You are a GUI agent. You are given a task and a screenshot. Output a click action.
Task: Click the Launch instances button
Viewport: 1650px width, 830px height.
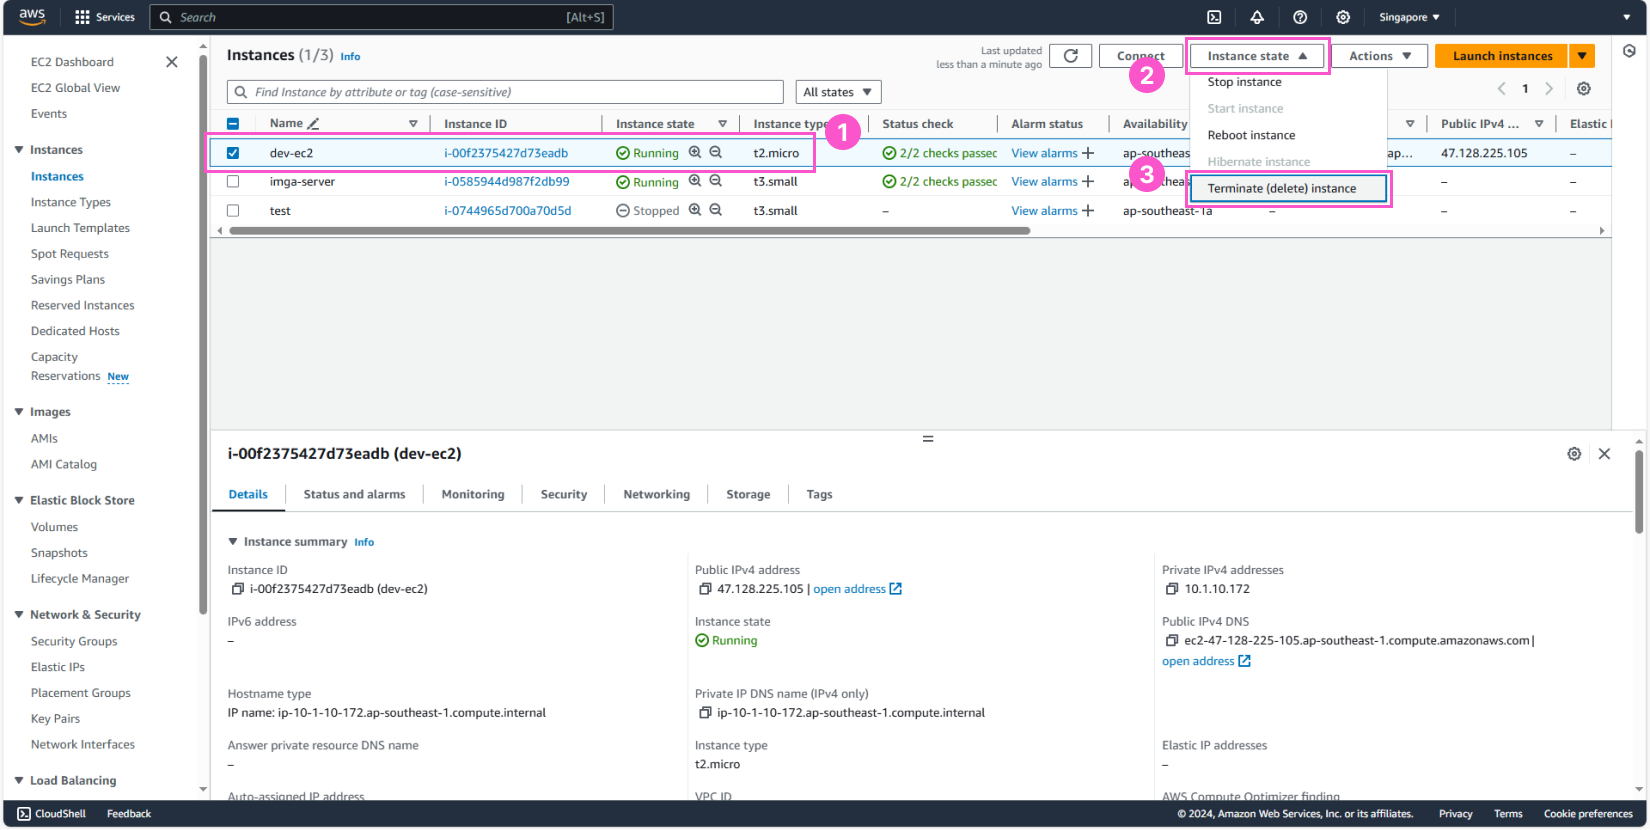tap(1502, 56)
